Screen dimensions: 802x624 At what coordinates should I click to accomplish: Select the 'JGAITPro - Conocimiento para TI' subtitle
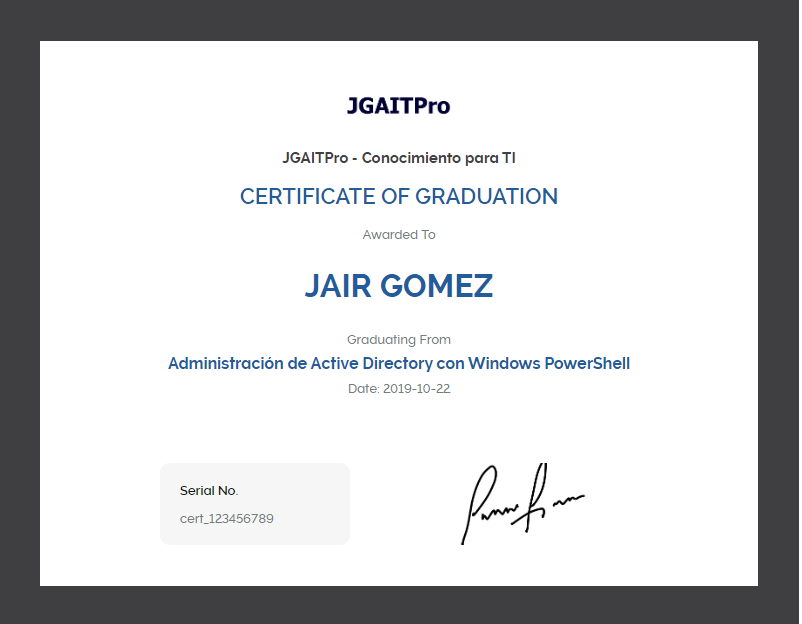[399, 158]
